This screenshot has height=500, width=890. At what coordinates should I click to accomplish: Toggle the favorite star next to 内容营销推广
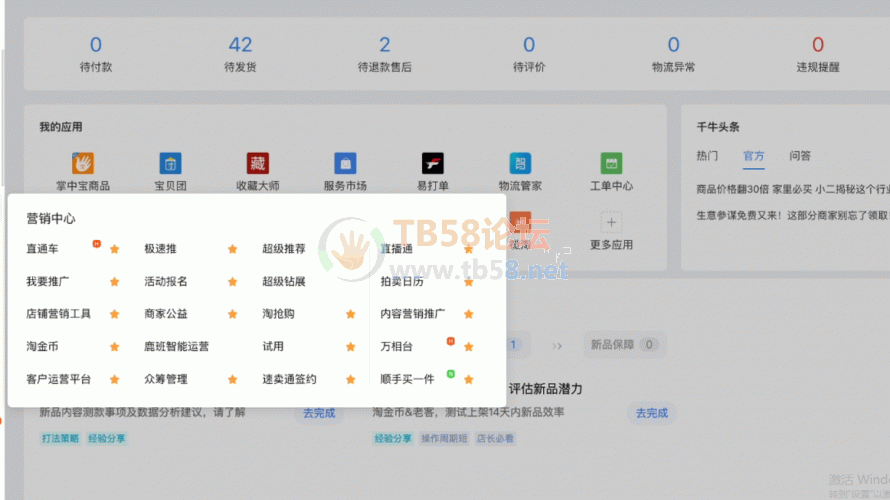point(469,314)
